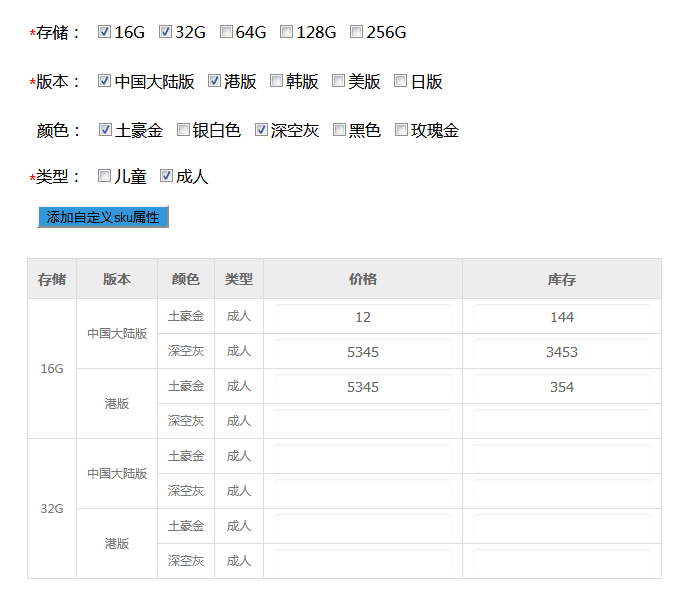The image size is (687, 603).
Task: Uncheck the 32G storage option
Action: [166, 32]
